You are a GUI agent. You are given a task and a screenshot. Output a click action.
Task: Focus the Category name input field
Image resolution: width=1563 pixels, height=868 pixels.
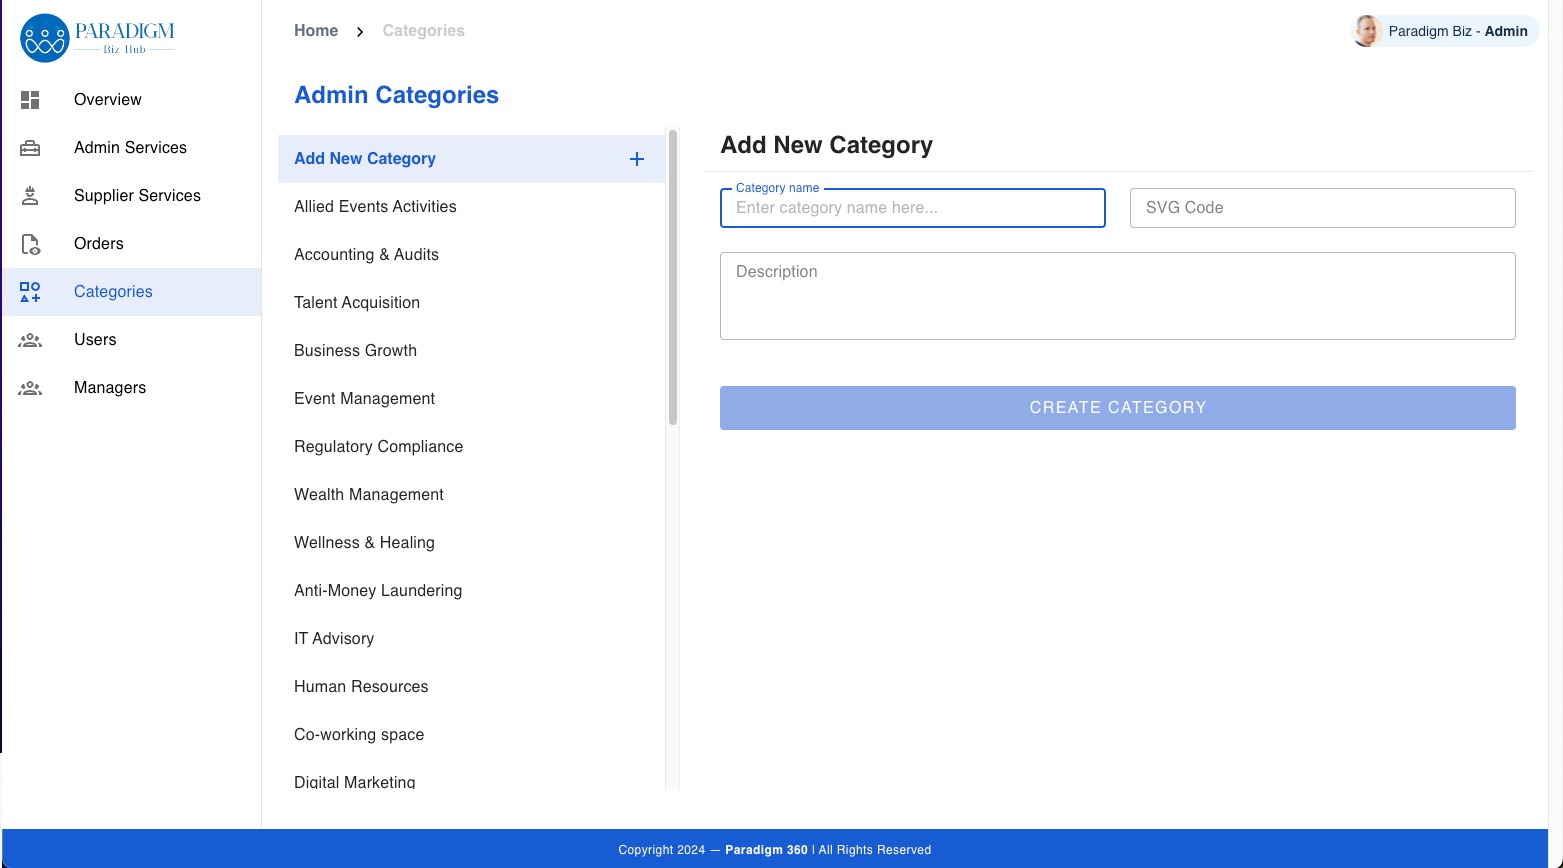912,208
